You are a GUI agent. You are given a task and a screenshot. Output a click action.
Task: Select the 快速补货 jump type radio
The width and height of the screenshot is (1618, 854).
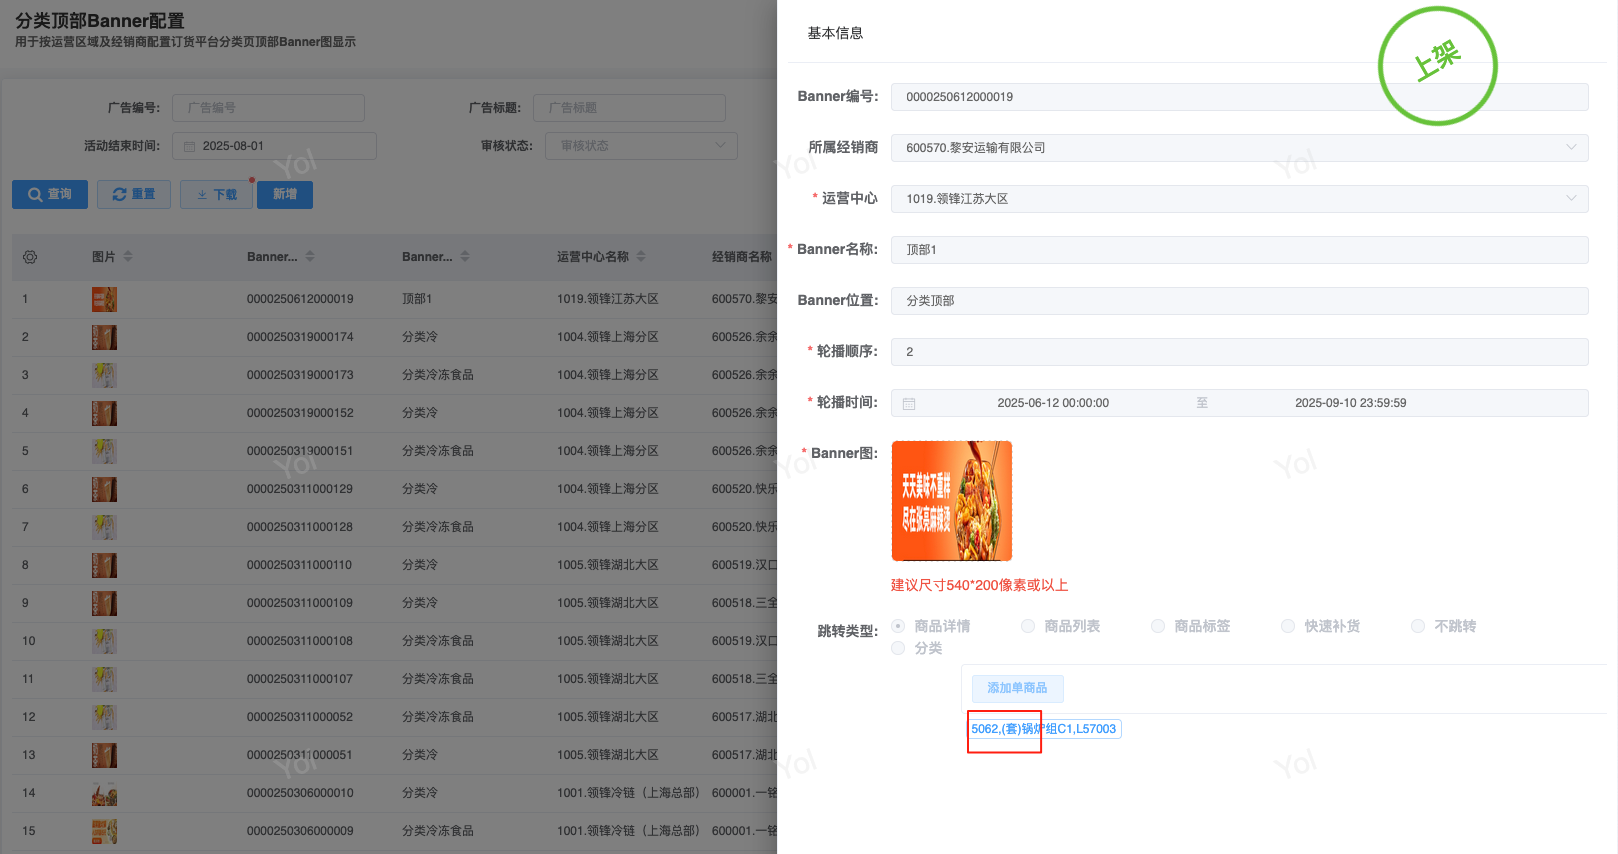click(1288, 626)
